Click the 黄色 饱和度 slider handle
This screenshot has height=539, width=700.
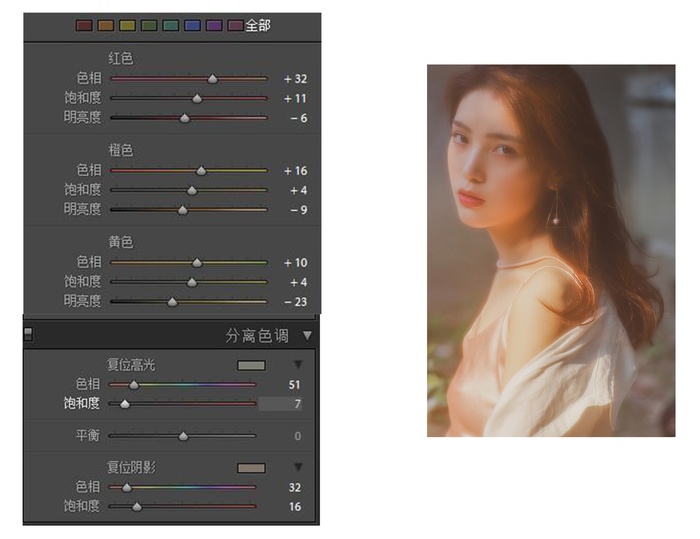coord(192,283)
